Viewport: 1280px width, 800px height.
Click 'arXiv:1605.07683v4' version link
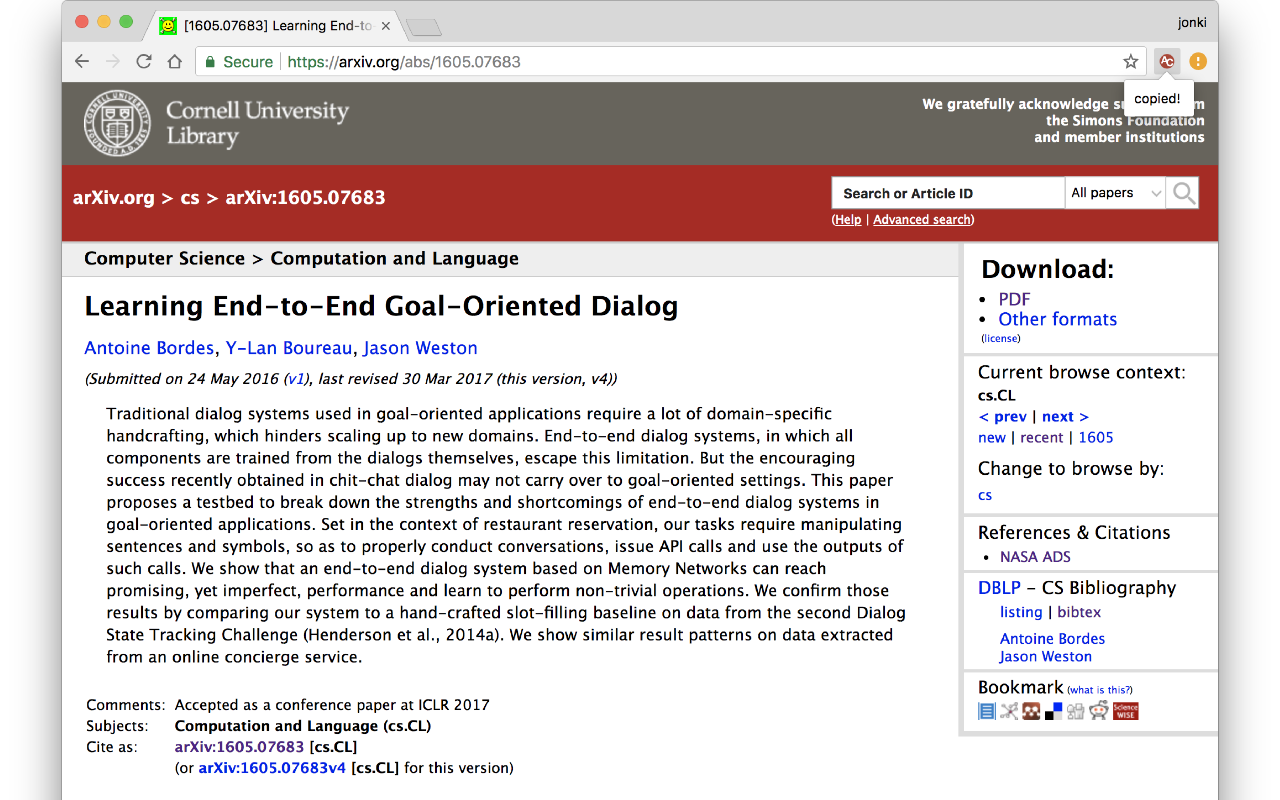tap(272, 768)
